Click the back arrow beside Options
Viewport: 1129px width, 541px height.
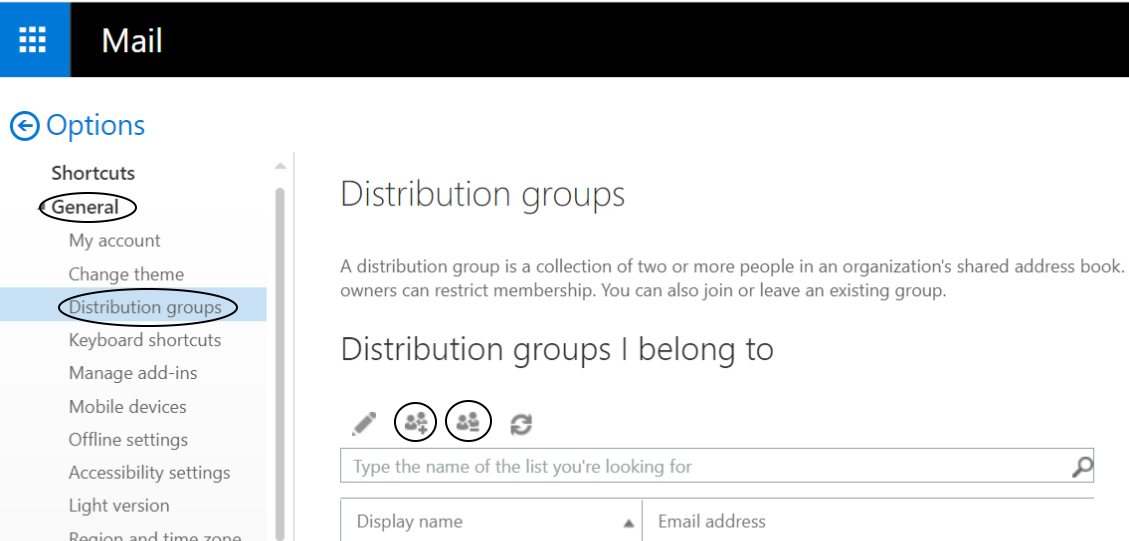25,126
